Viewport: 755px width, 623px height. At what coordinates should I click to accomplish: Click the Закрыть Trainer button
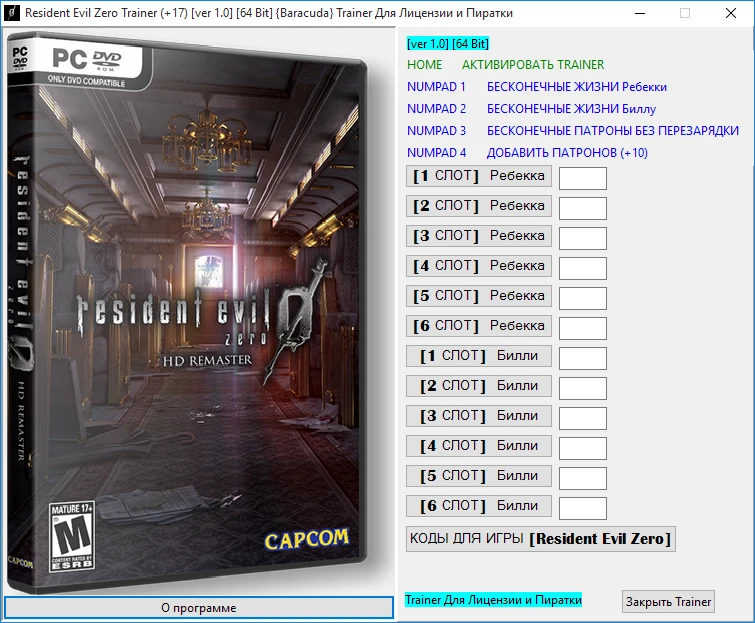[668, 602]
